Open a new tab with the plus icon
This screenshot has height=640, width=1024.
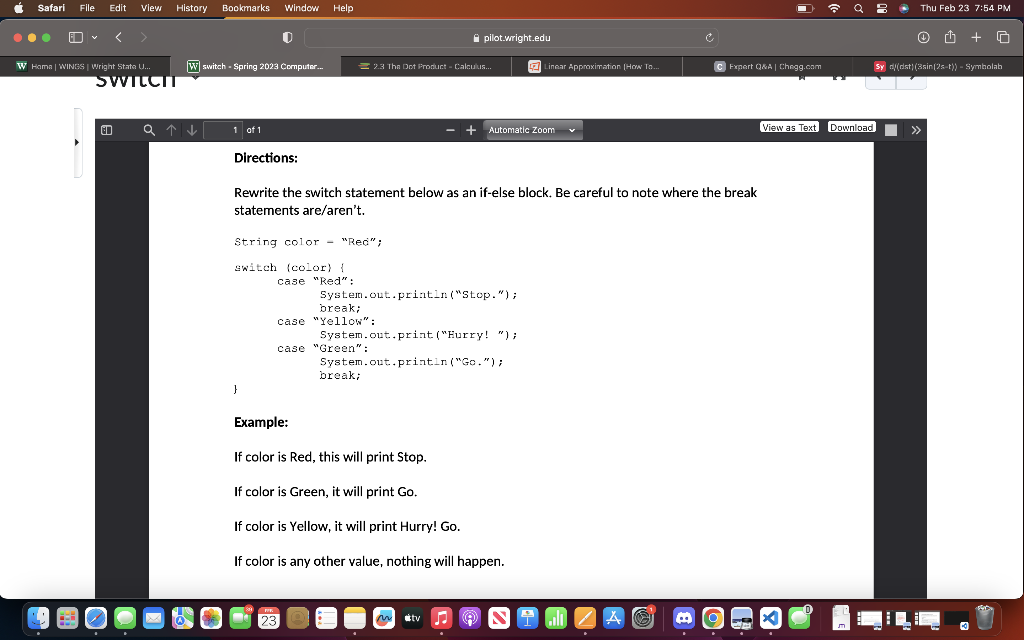pos(976,36)
